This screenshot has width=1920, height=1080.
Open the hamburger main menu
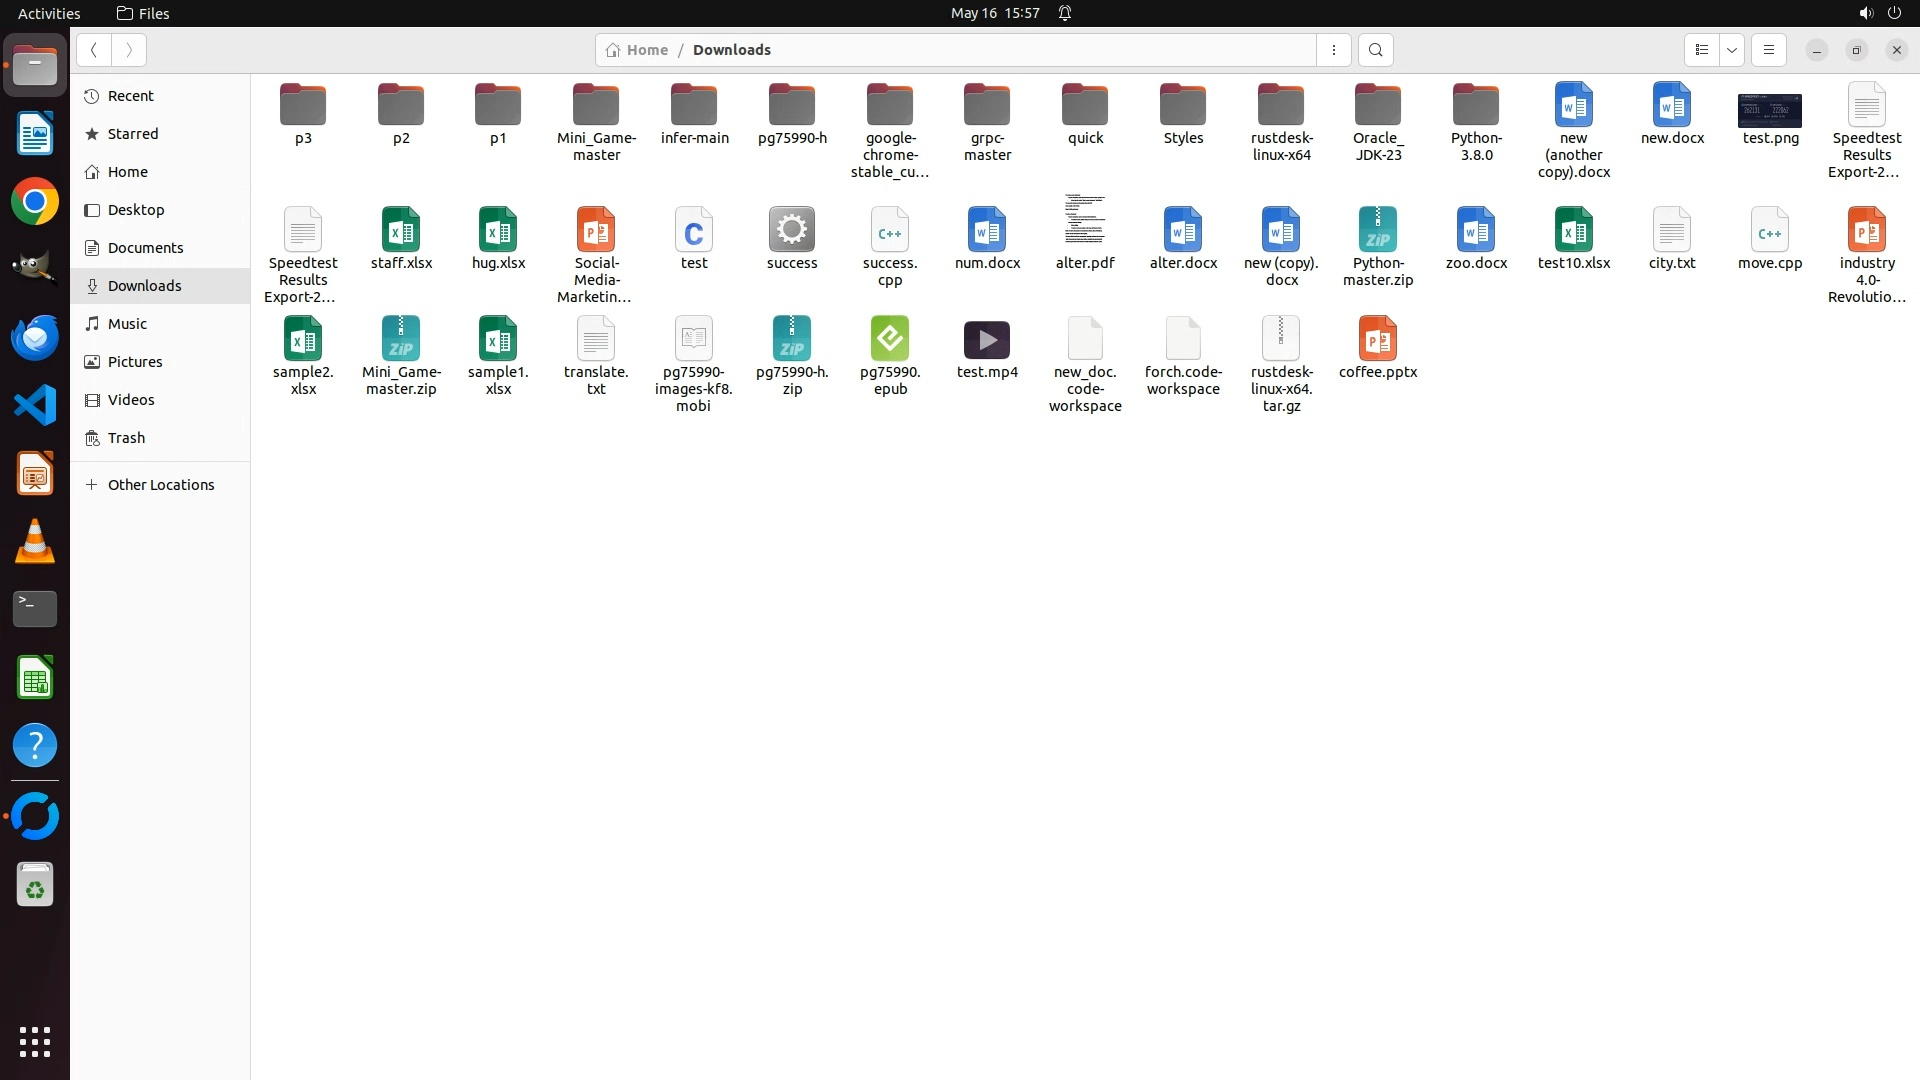pos(1768,50)
